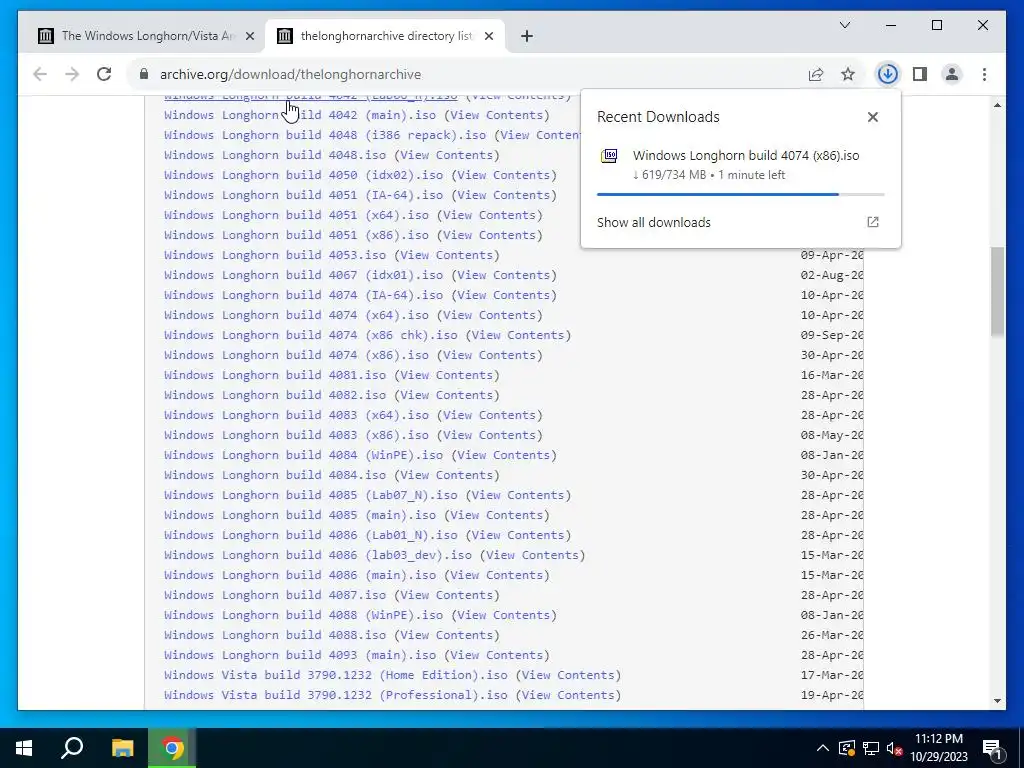Open Chrome three-dot menu
1024x768 pixels.
coord(984,74)
